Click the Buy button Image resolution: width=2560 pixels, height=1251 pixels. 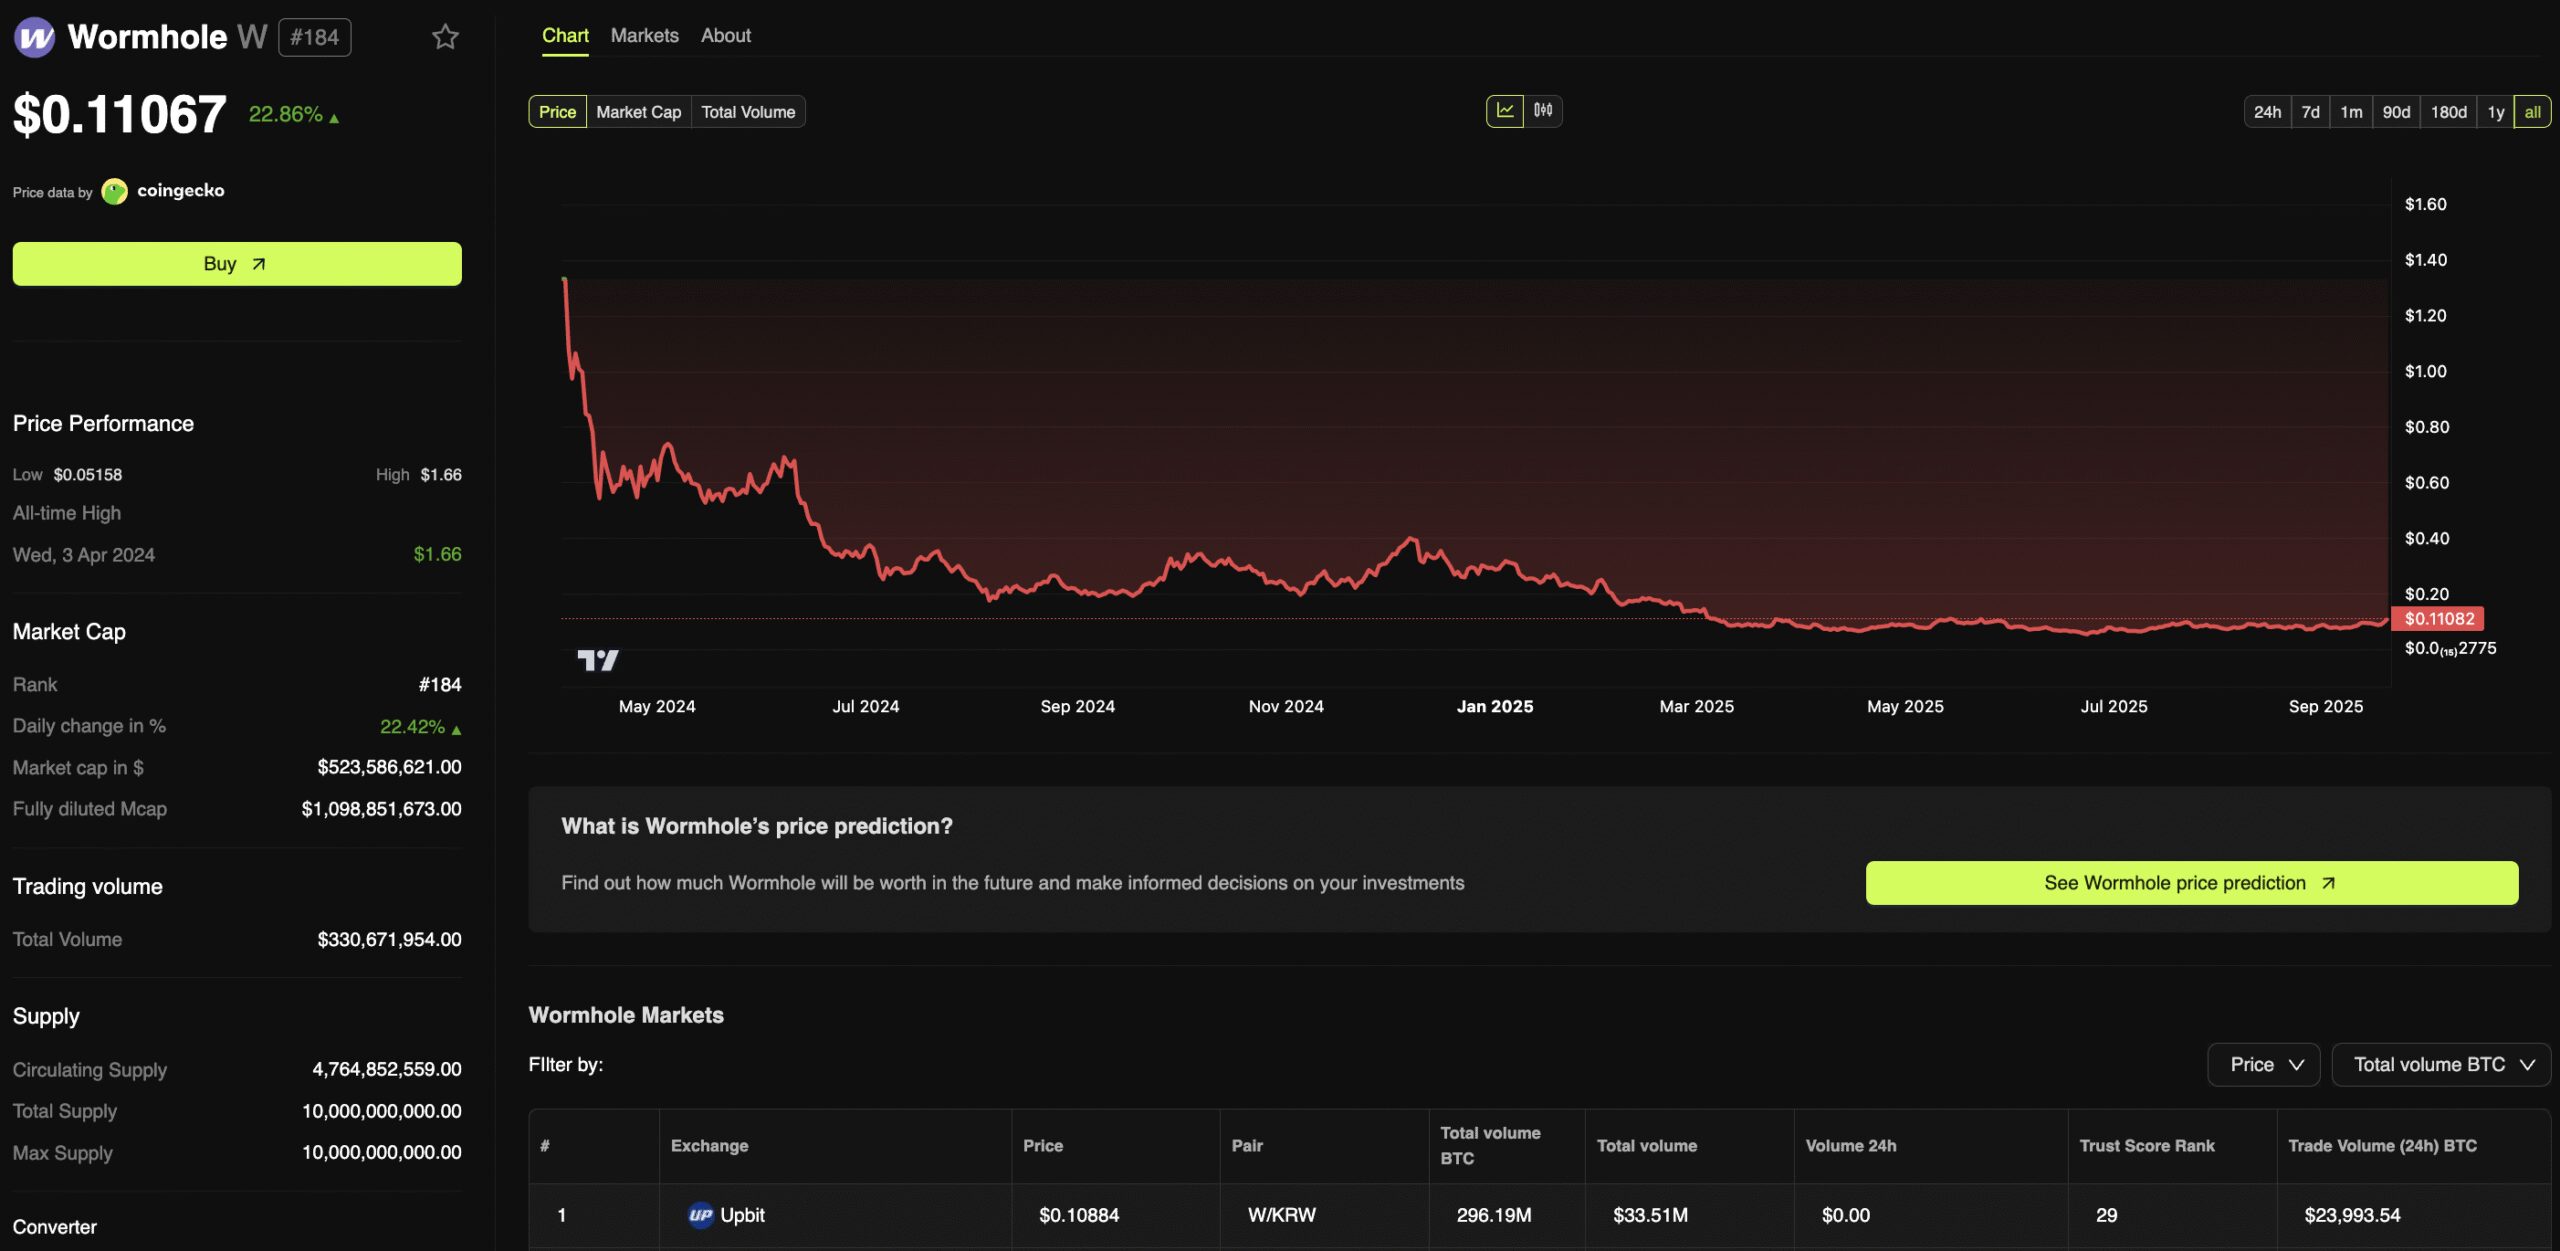click(x=236, y=263)
